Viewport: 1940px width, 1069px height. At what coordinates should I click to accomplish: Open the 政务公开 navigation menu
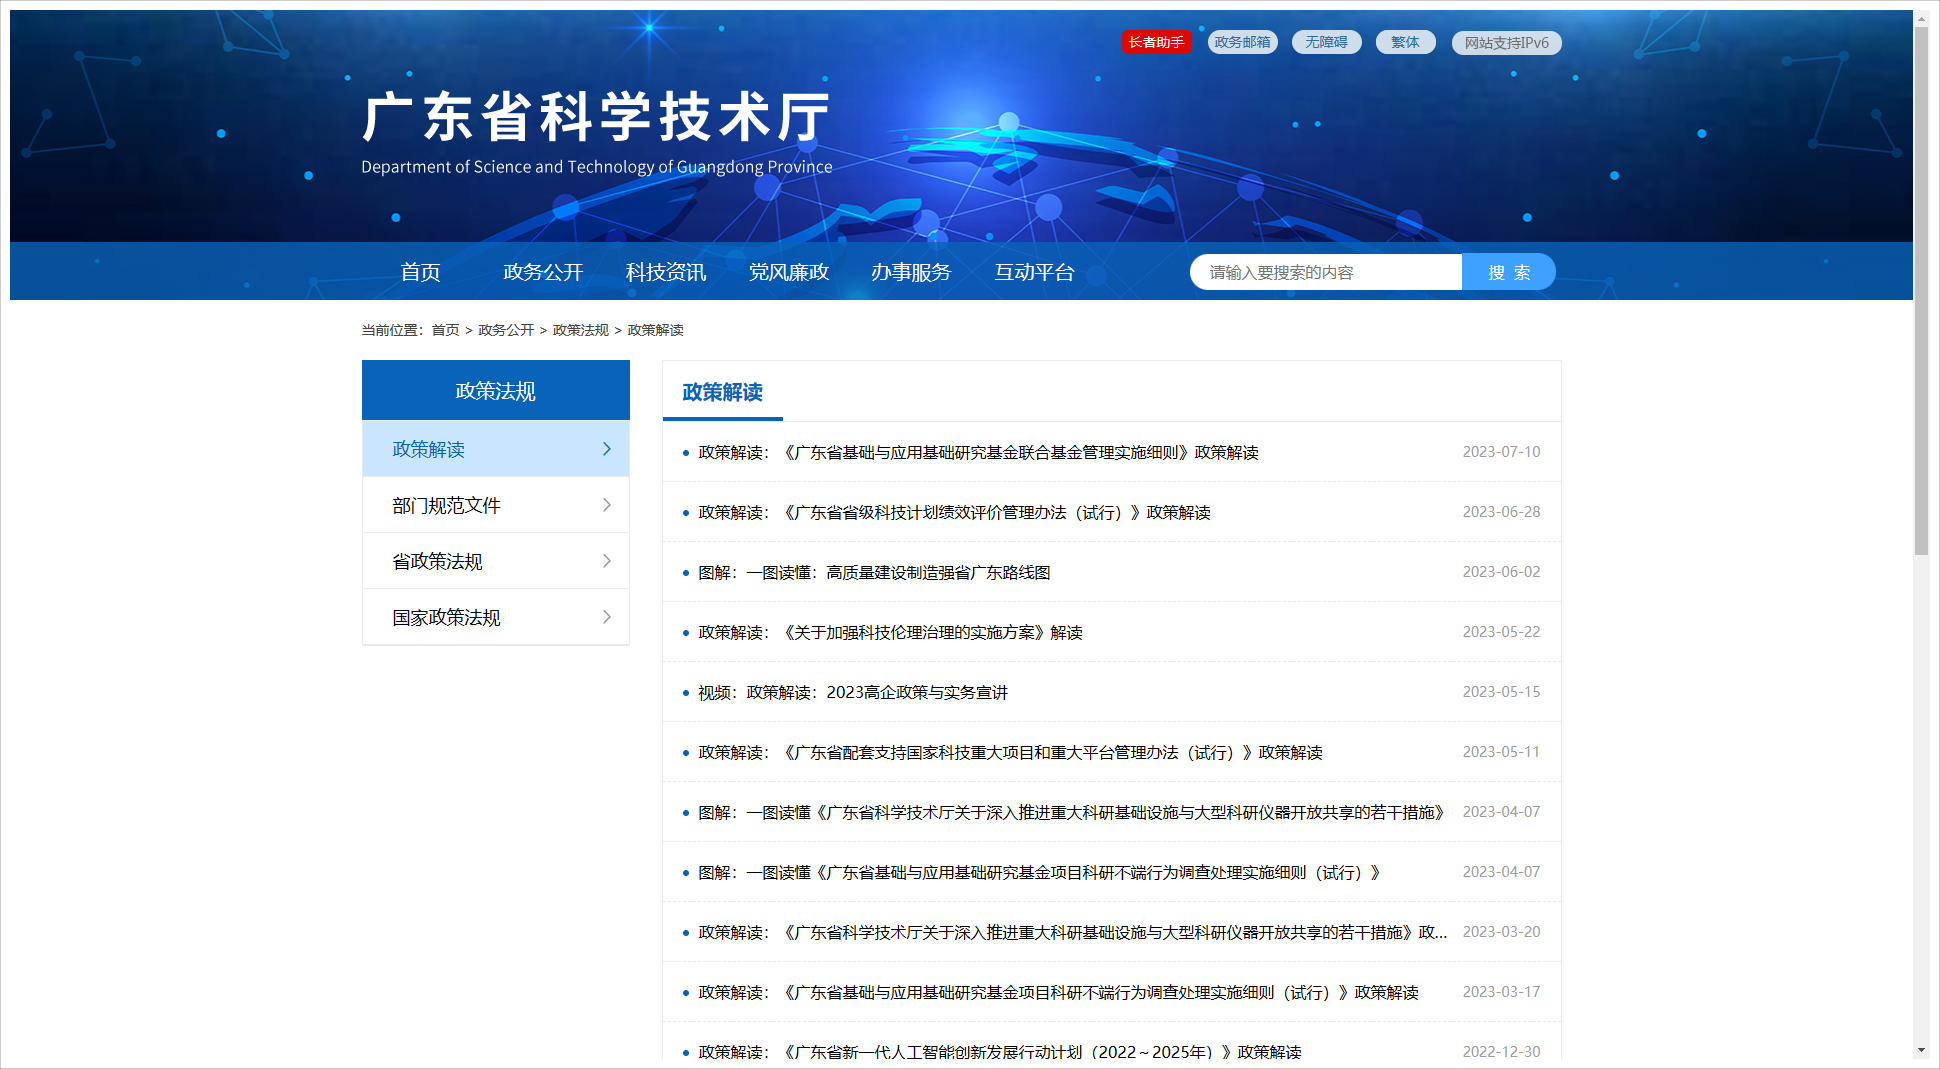(543, 272)
